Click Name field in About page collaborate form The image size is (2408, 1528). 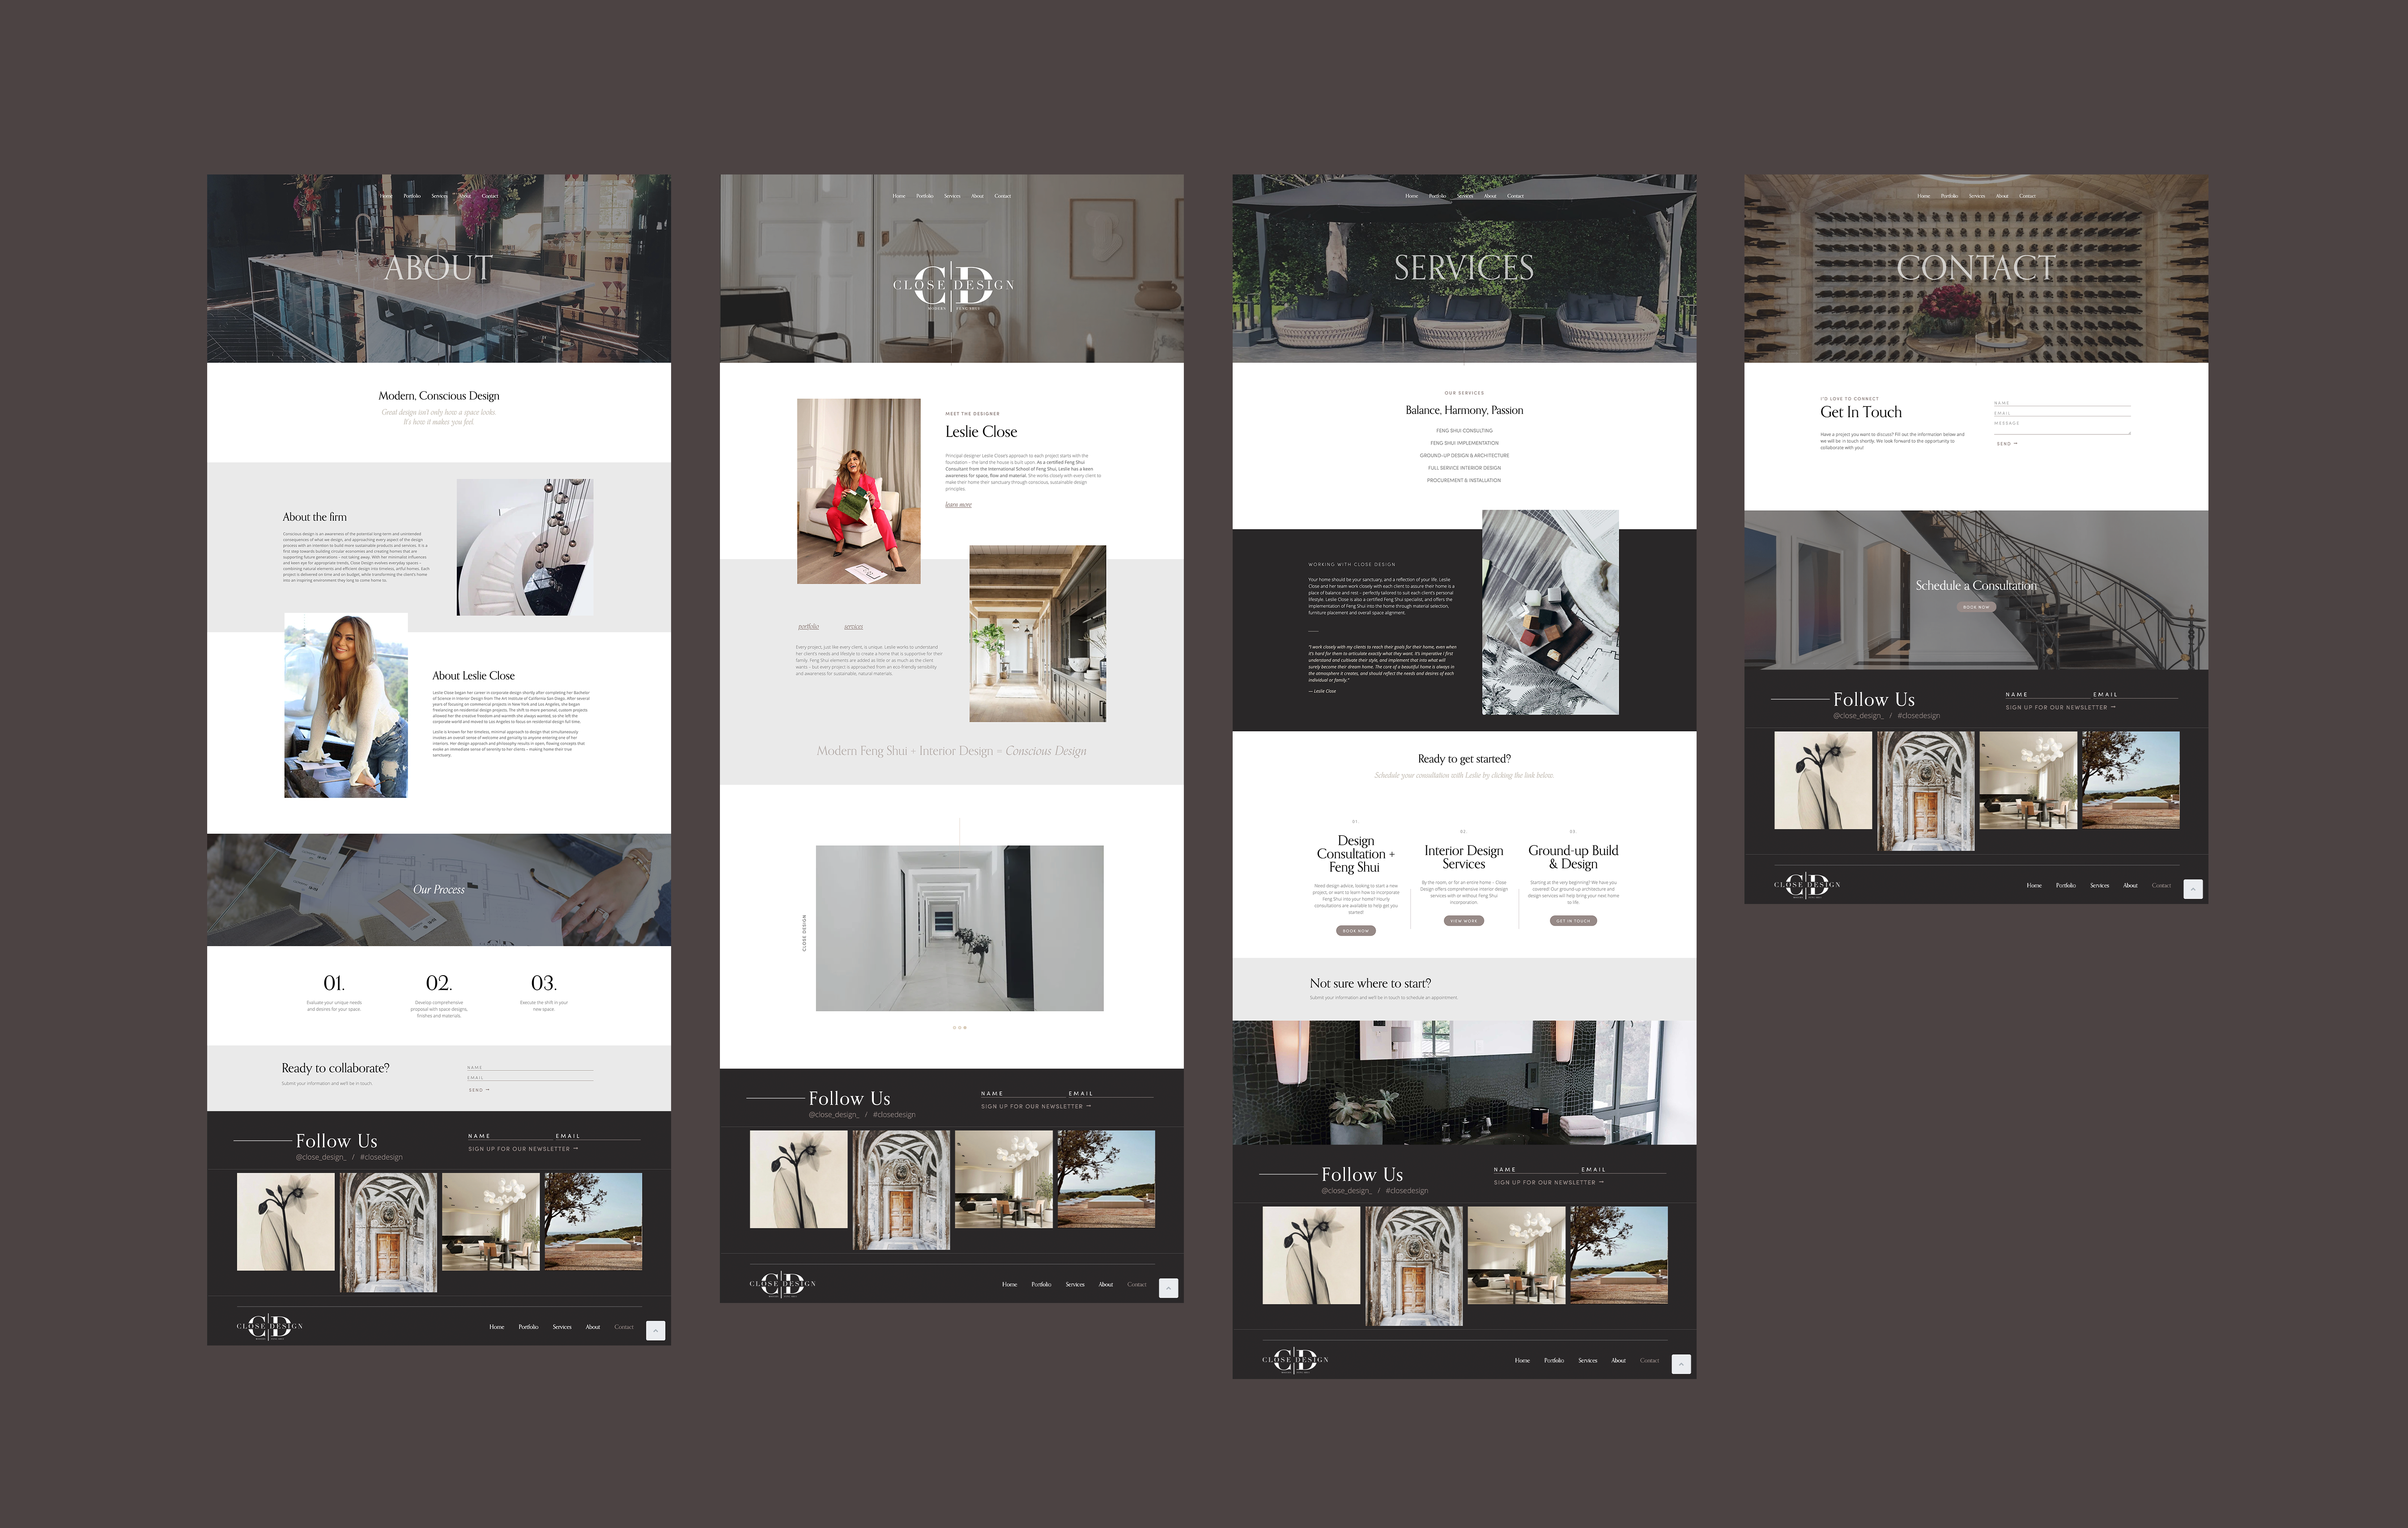click(530, 1068)
